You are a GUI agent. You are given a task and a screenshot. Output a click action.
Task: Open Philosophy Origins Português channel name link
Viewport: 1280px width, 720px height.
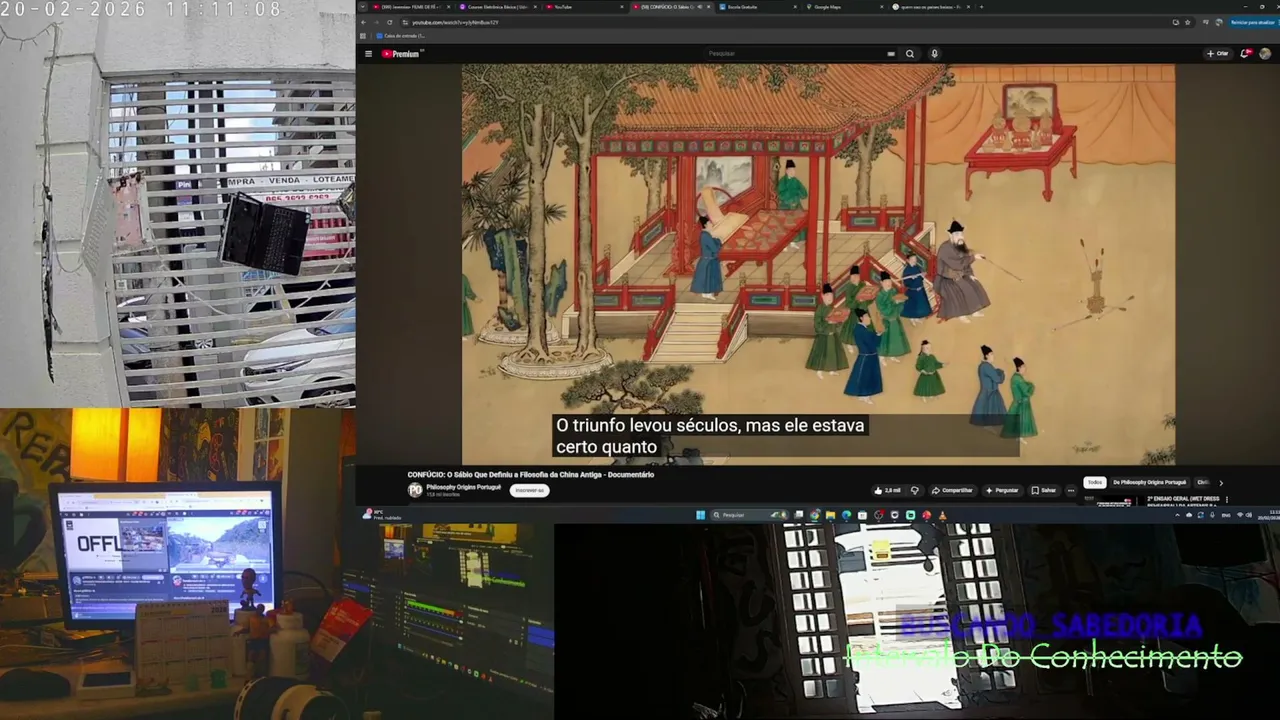[463, 487]
